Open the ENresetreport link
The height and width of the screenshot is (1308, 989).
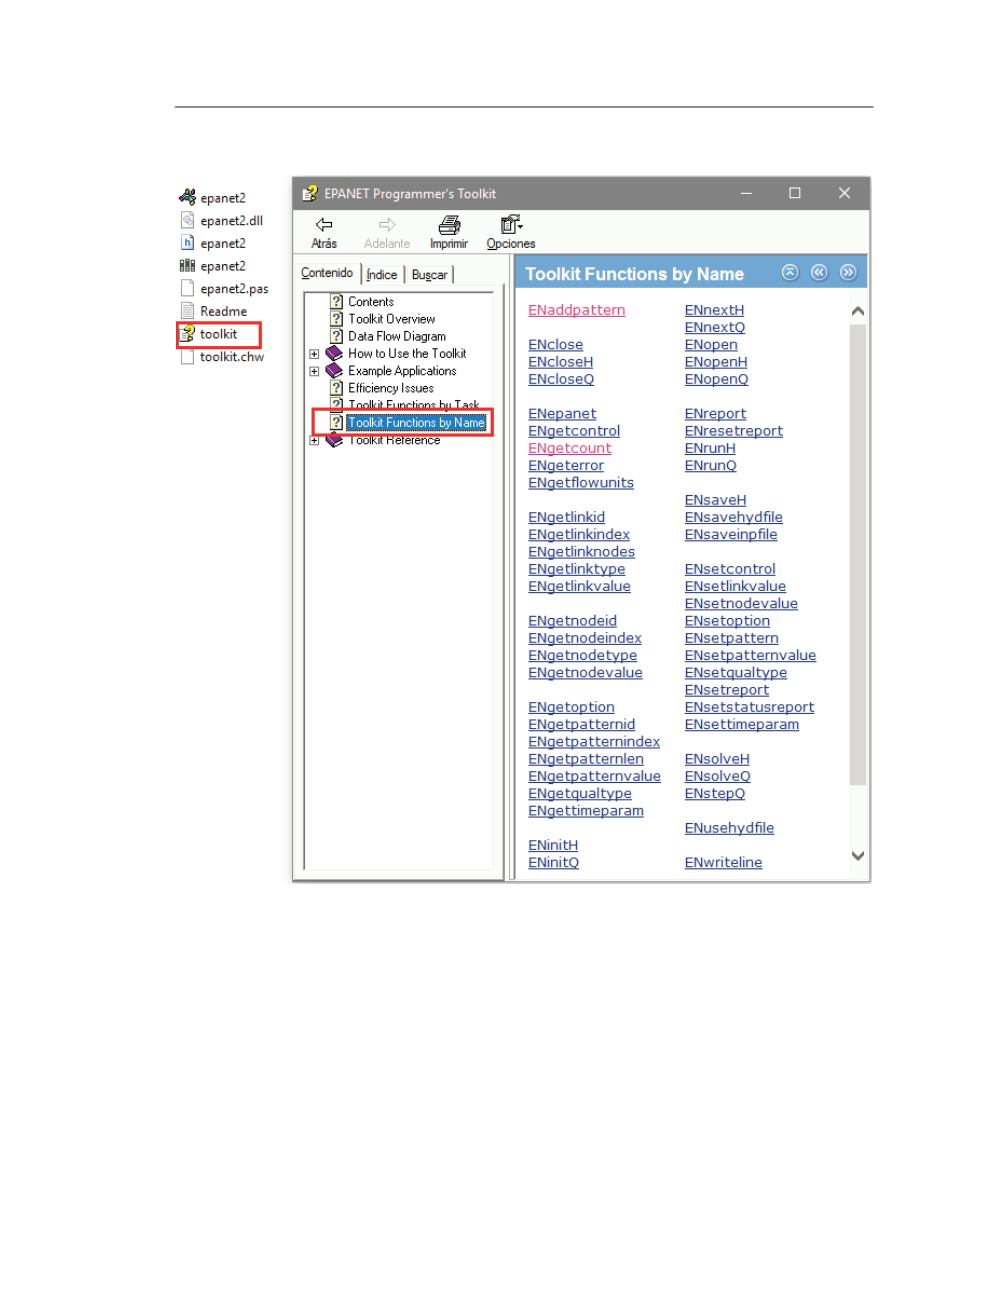click(x=734, y=431)
